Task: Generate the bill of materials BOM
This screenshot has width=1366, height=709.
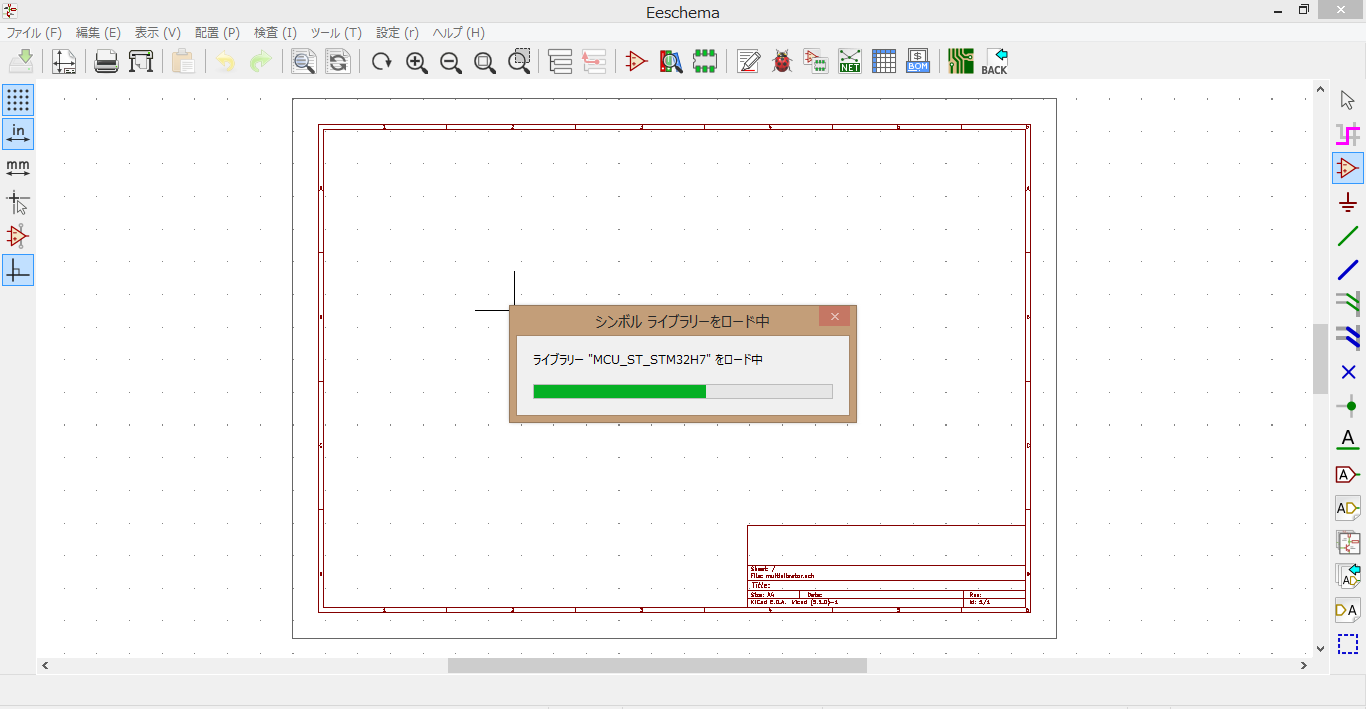Action: pos(918,61)
